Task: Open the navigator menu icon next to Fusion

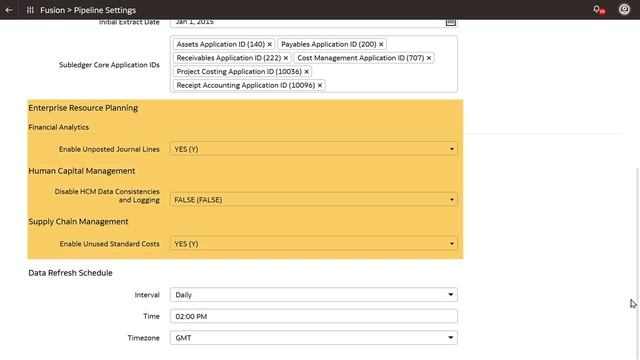Action: tap(30, 10)
